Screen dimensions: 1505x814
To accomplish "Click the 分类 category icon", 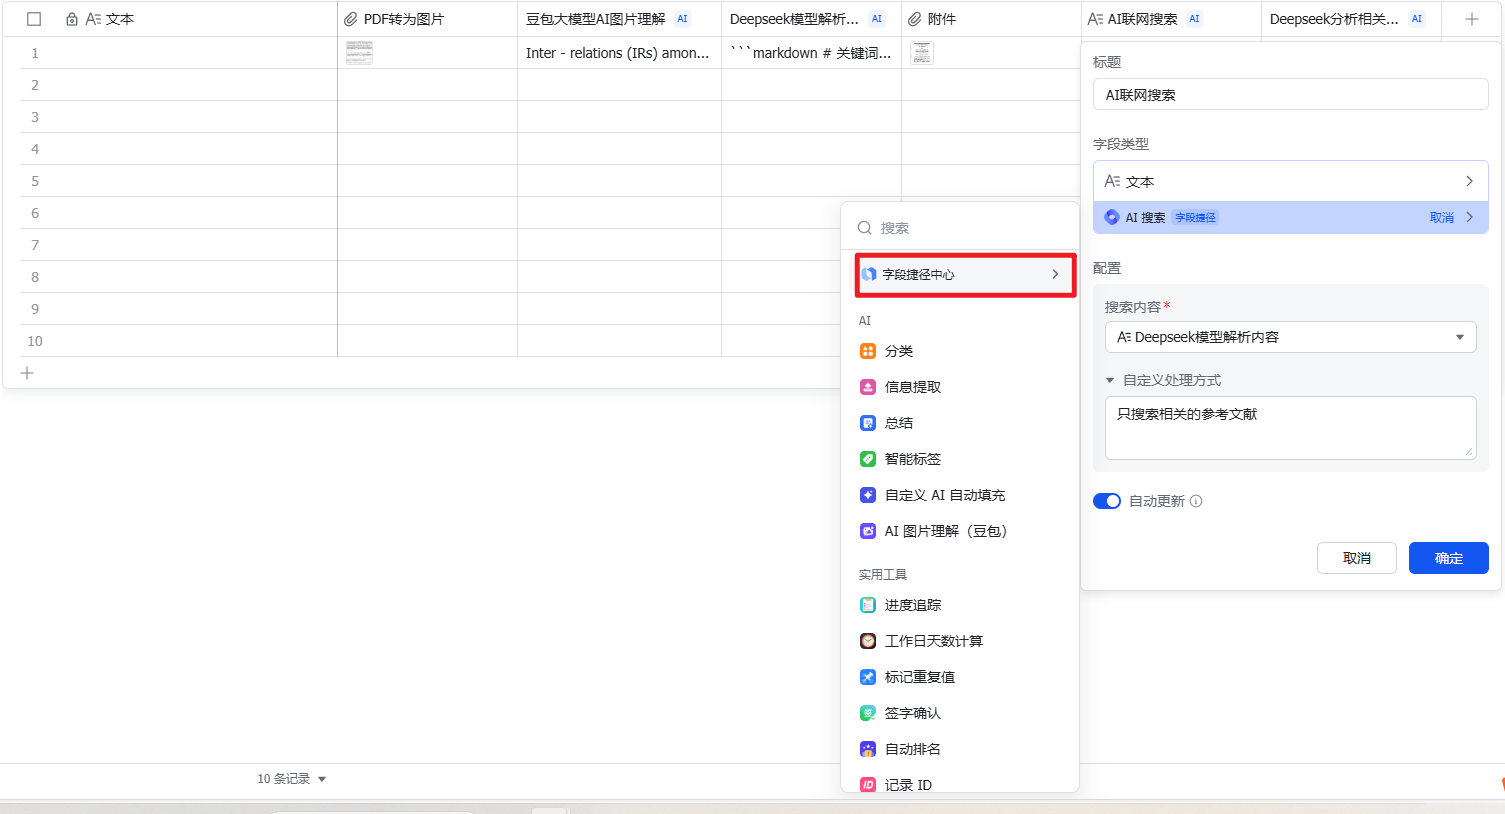I will tap(868, 351).
